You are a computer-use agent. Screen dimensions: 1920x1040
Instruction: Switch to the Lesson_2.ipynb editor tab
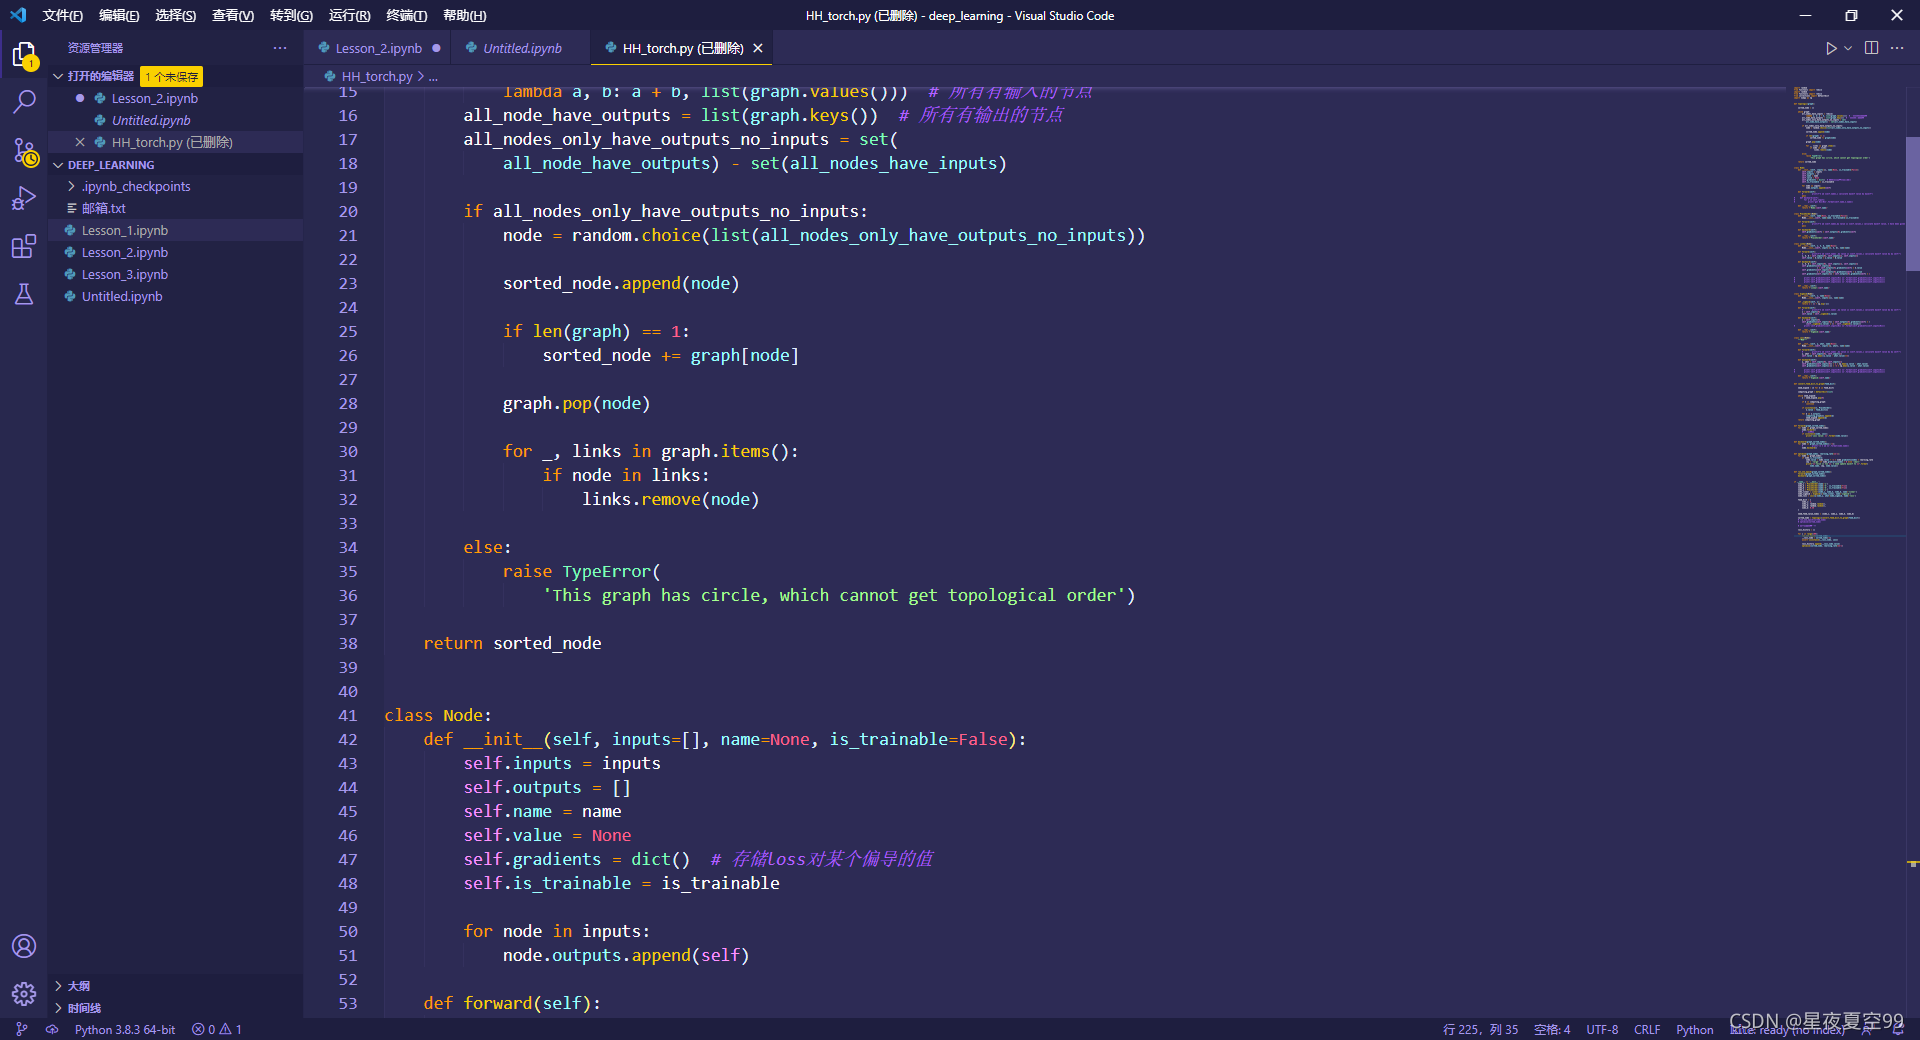(x=378, y=48)
